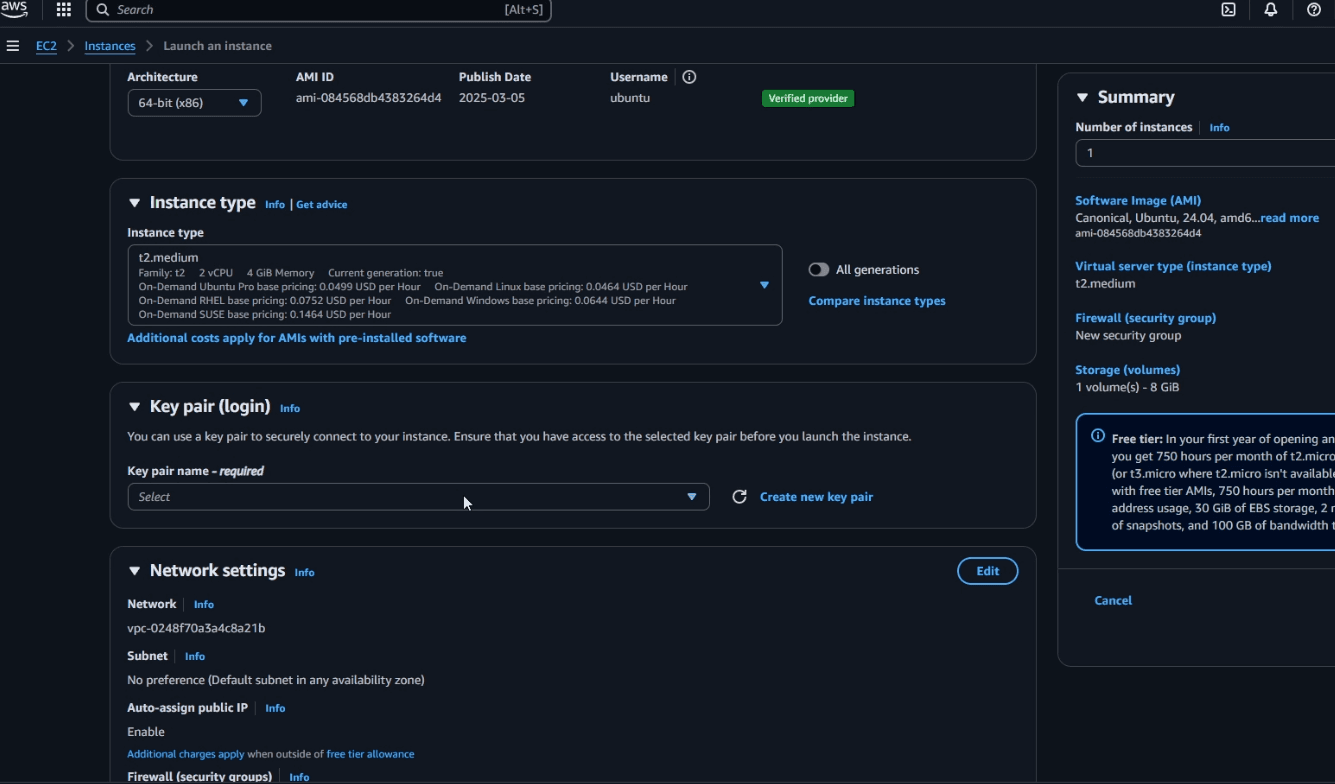Screen dimensions: 1335x784
Task: Open the AWS console home logo
Action: 15,10
